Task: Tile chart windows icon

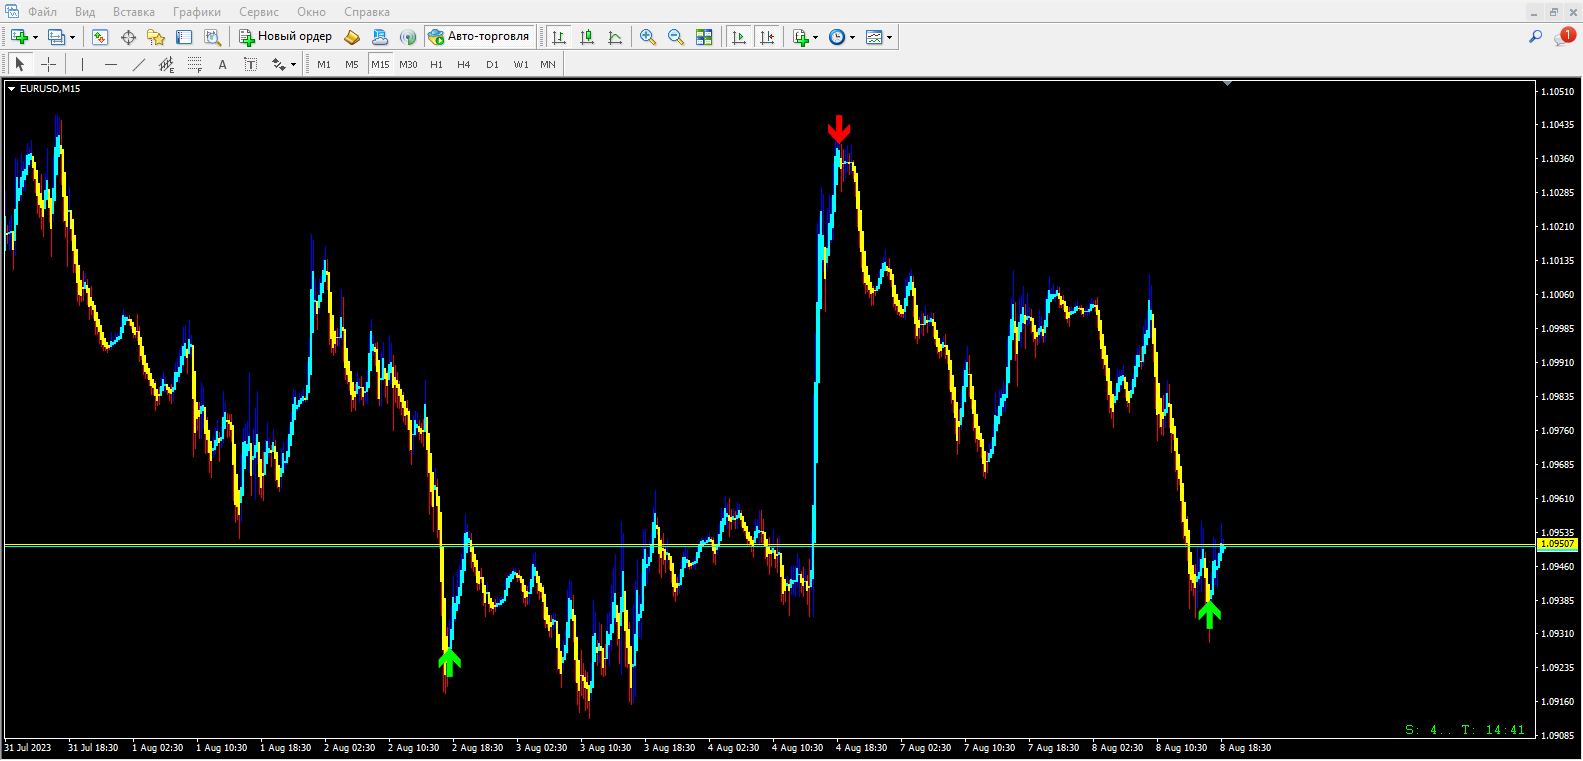Action: (704, 37)
